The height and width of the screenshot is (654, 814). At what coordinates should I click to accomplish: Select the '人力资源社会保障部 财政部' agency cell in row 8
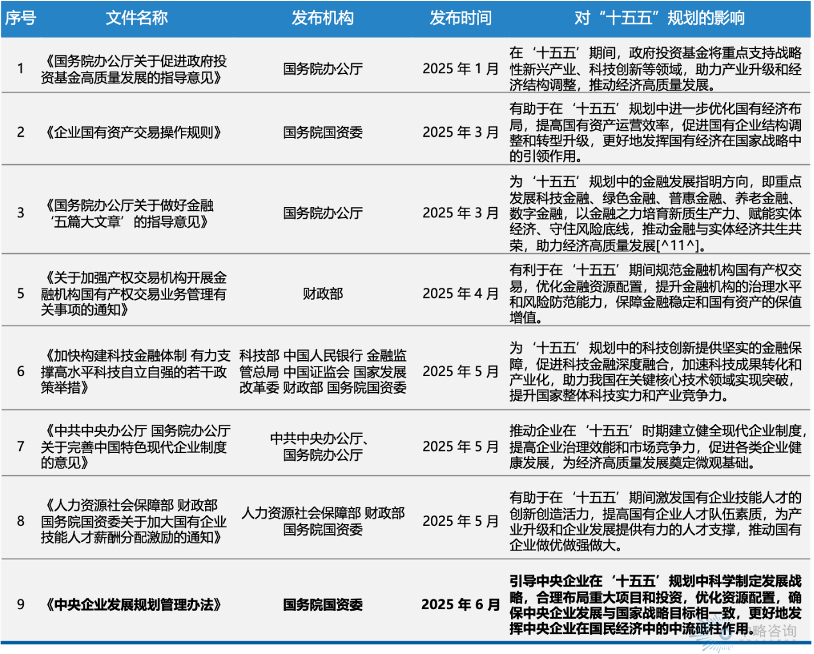pyautogui.click(x=322, y=521)
